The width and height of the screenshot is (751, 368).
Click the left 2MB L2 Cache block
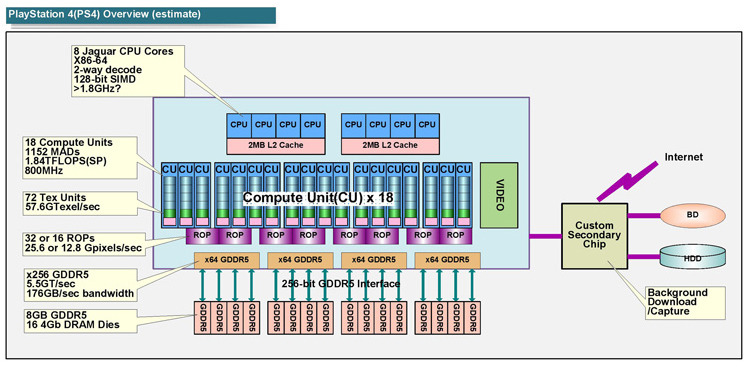275,145
